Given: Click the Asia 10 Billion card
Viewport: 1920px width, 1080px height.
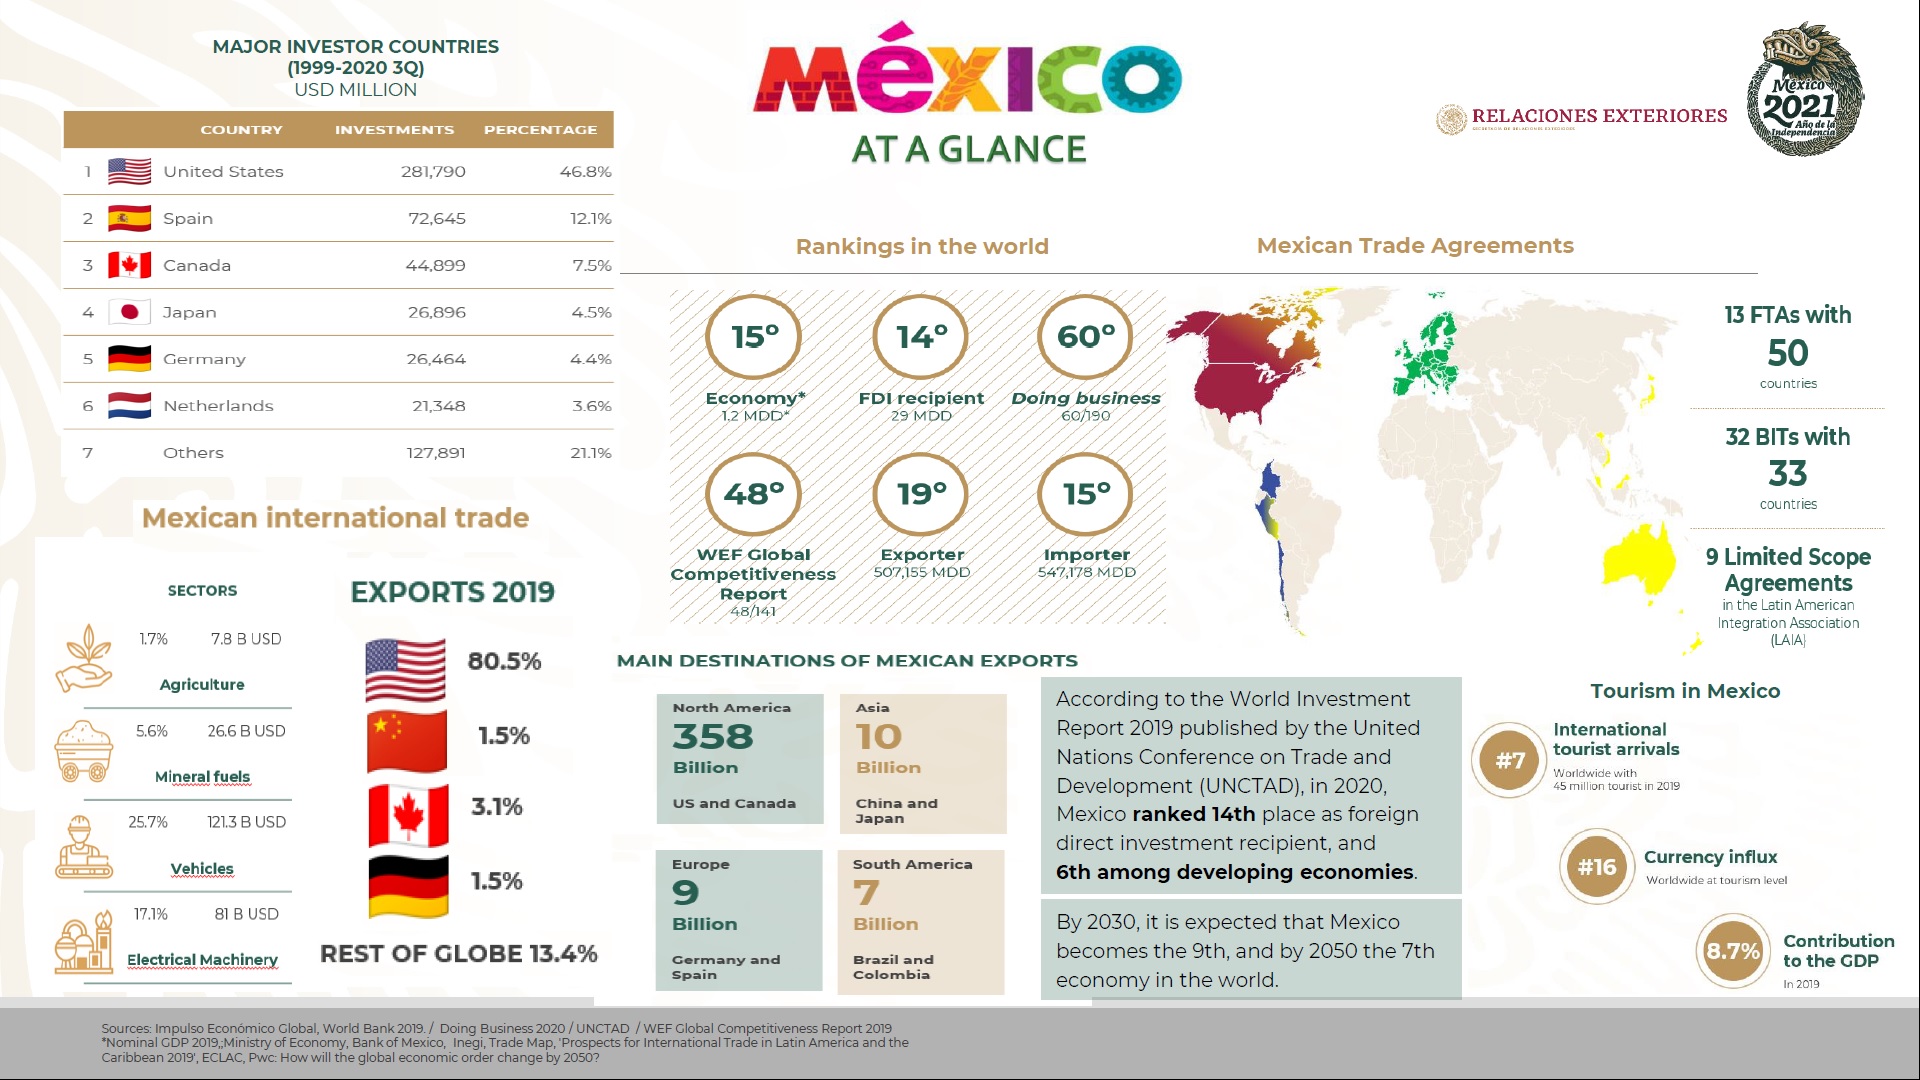Looking at the screenshot, I should (923, 764).
